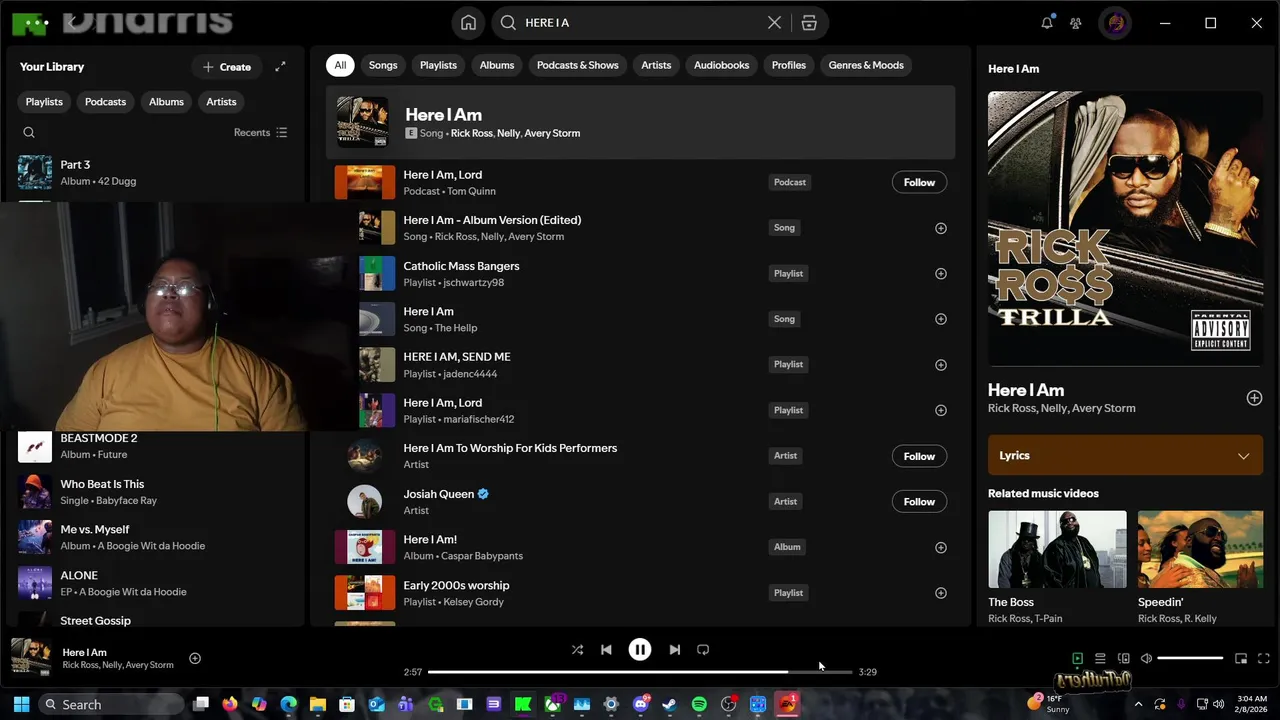The image size is (1280, 720).
Task: Add mariafischer412's Here I Am, Lord playlist
Action: pyautogui.click(x=940, y=410)
